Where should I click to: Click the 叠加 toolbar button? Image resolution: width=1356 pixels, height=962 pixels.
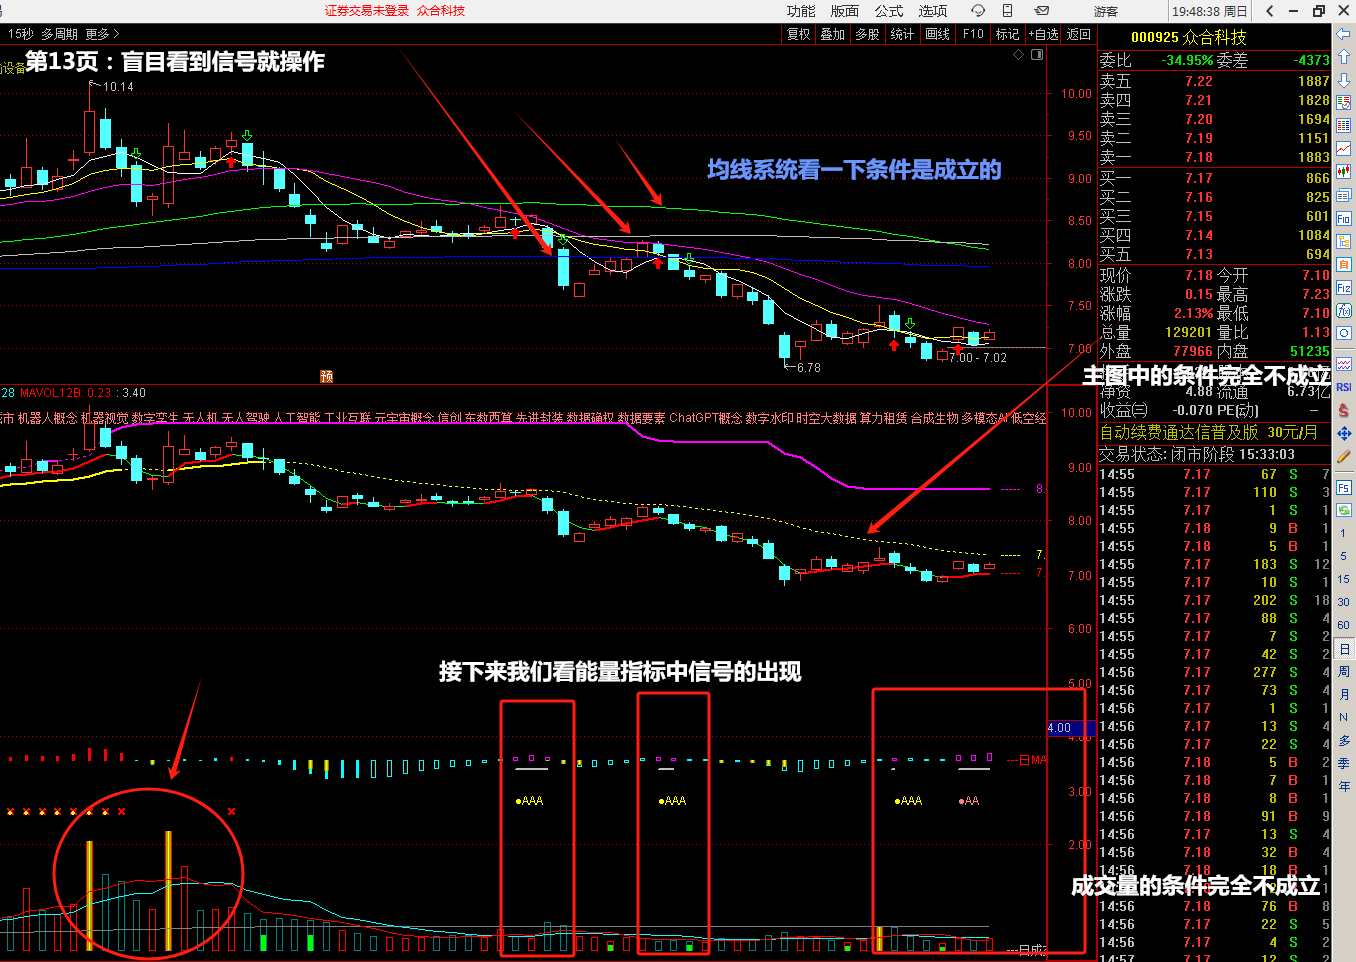(x=833, y=34)
